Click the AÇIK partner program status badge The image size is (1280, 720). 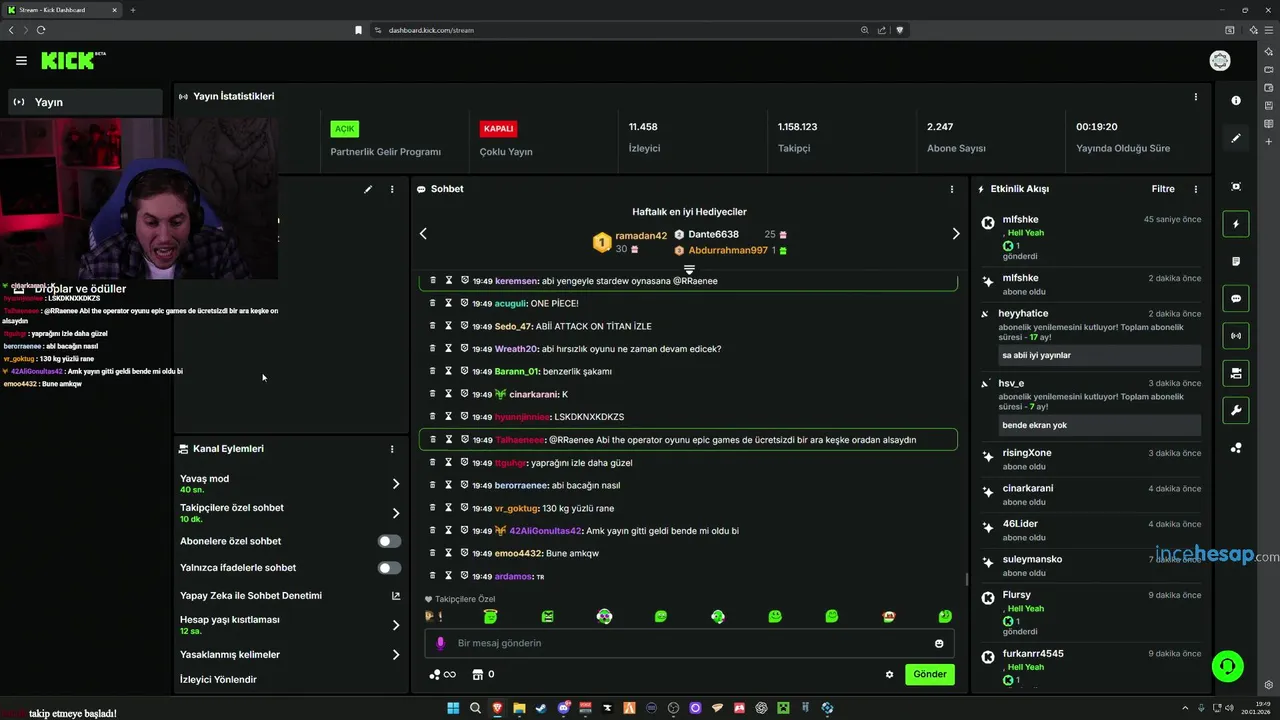(345, 129)
